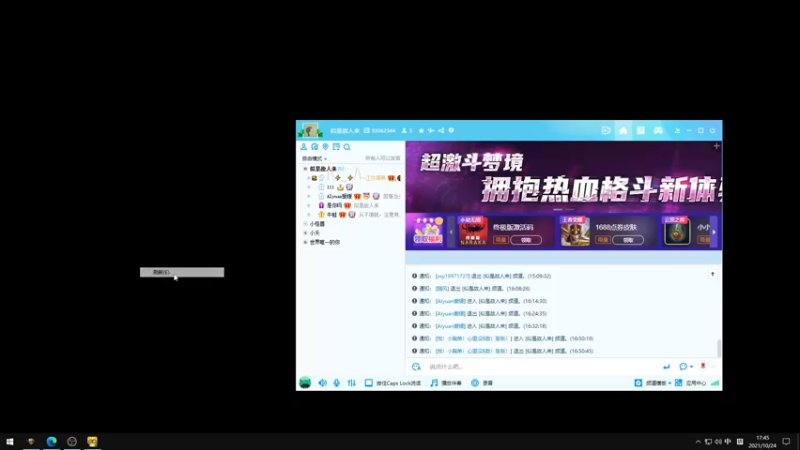The width and height of the screenshot is (800, 450).
Task: Open the YY app icon in taskbar
Action: click(x=92, y=441)
